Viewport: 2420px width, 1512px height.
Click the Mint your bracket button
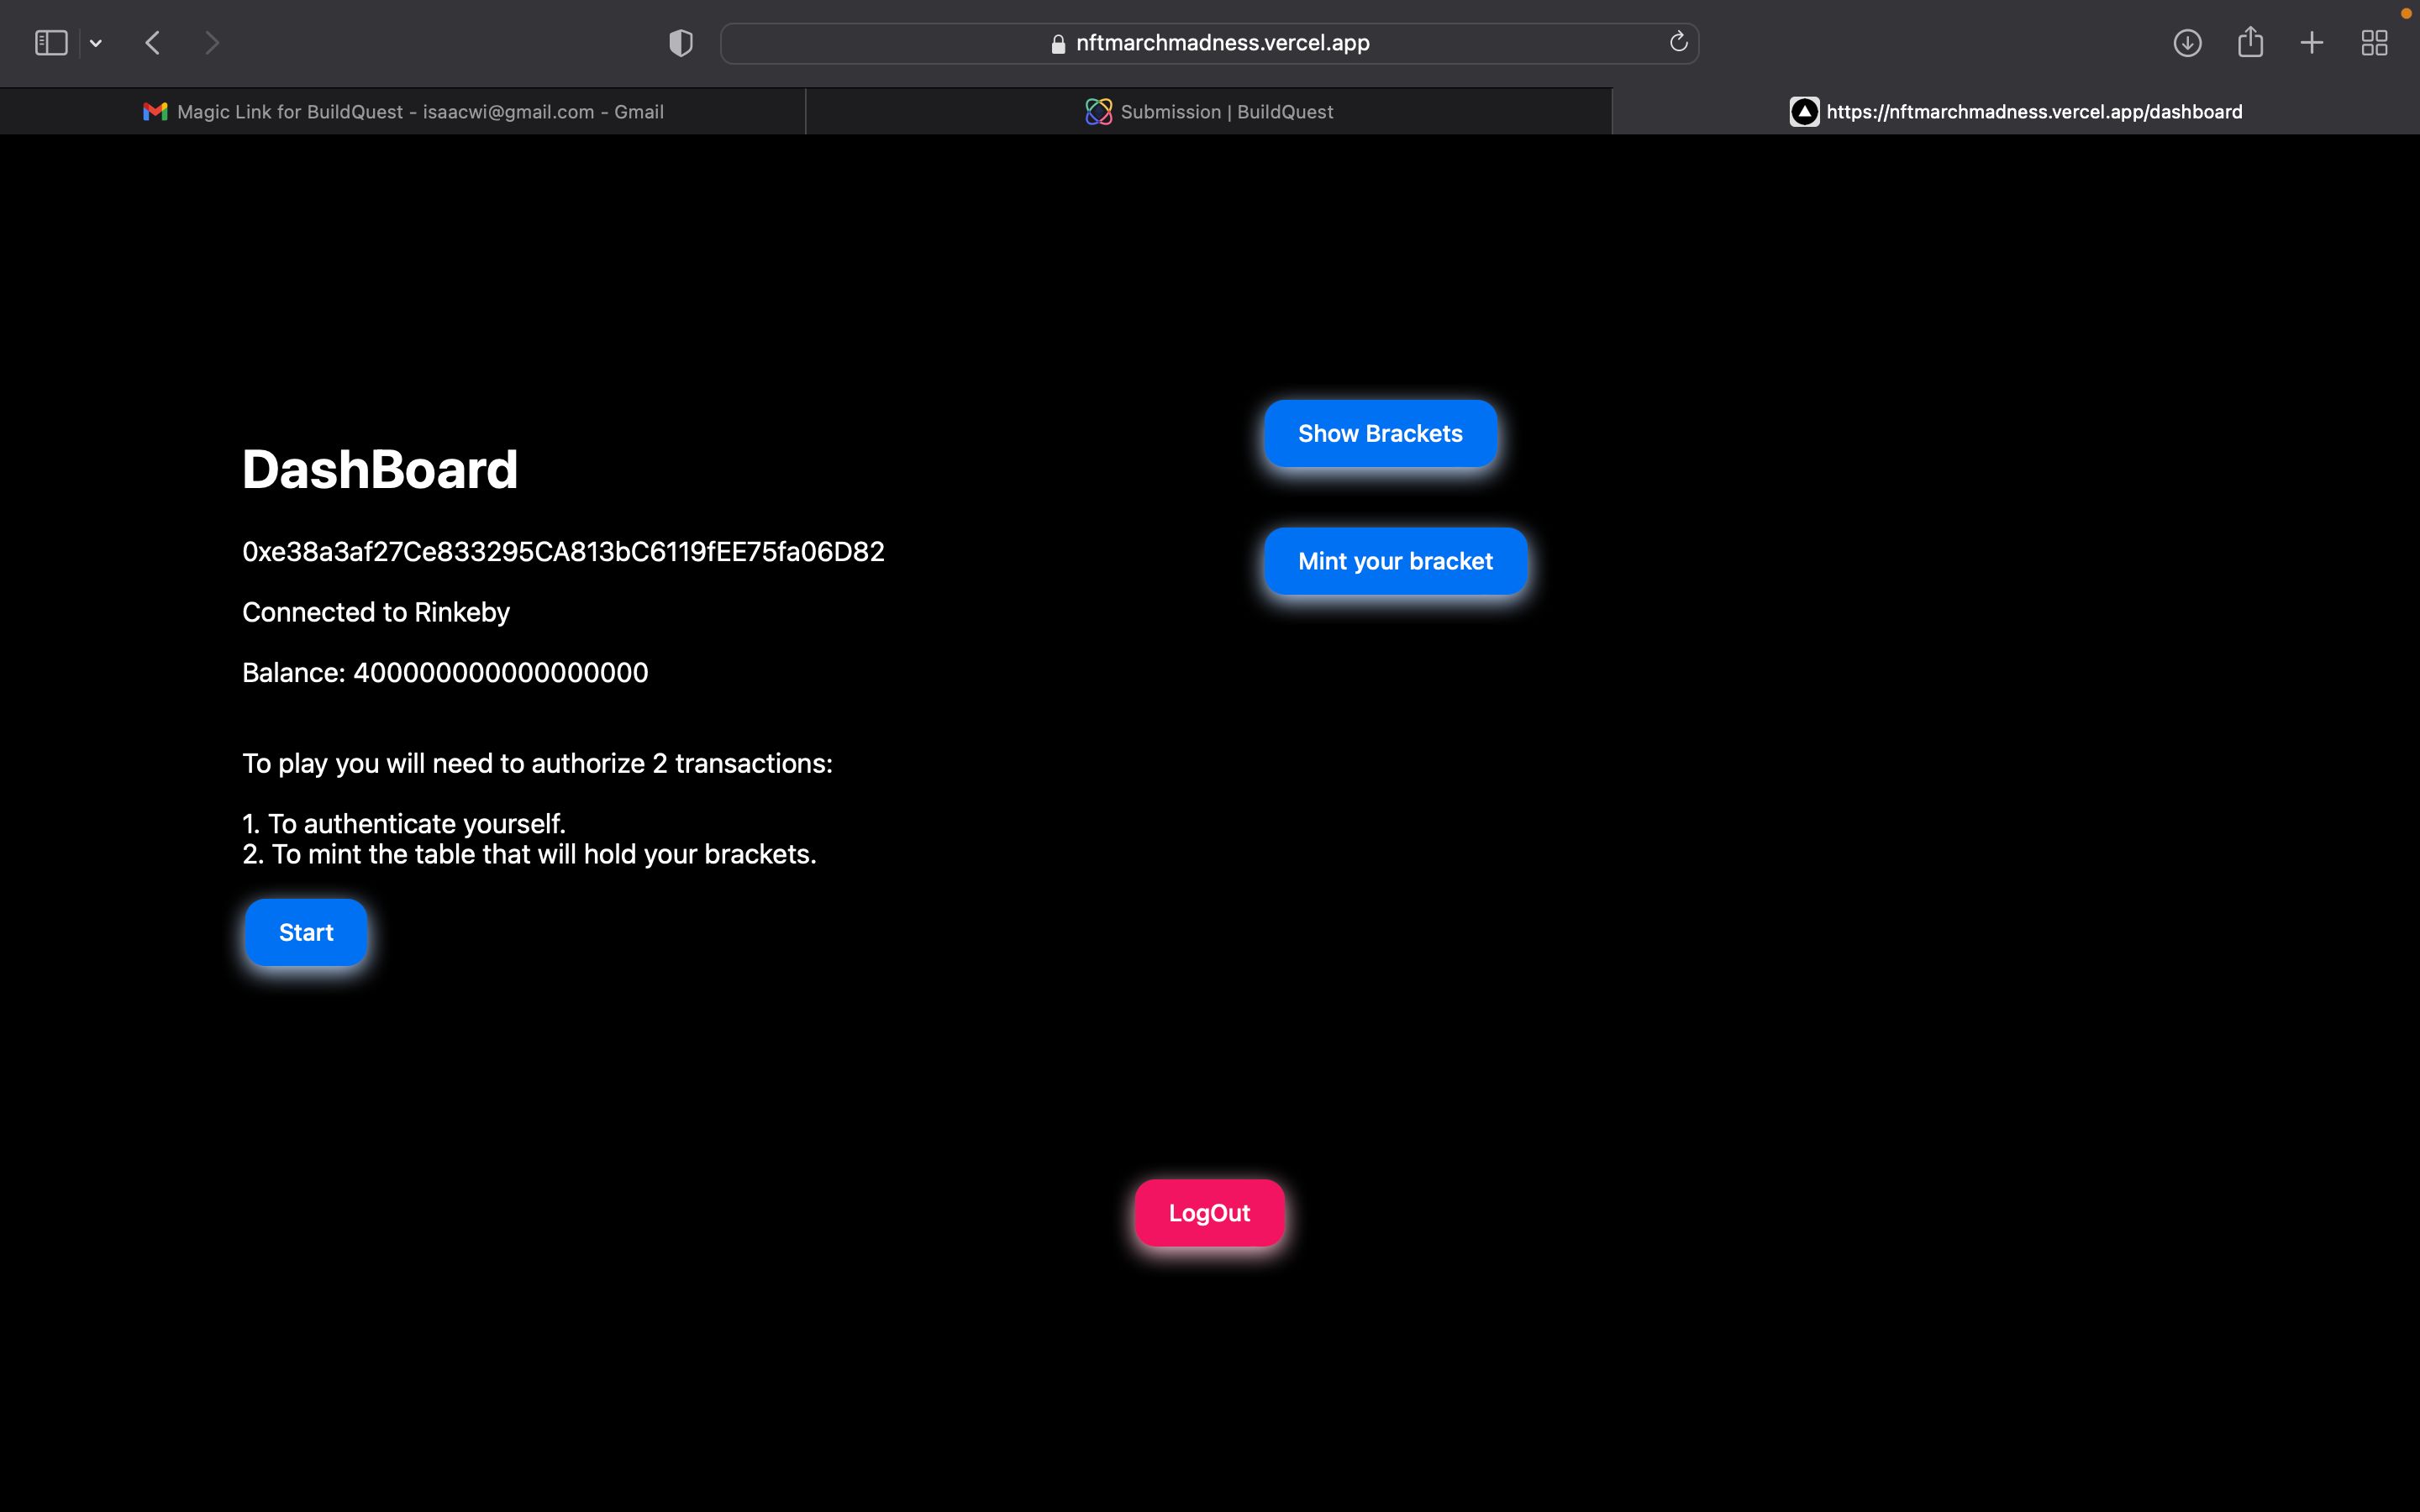click(x=1396, y=561)
